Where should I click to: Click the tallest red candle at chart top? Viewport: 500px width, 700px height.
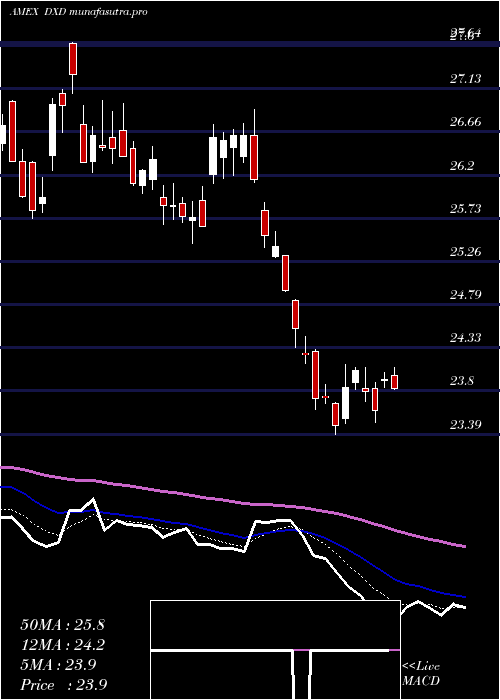73,59
